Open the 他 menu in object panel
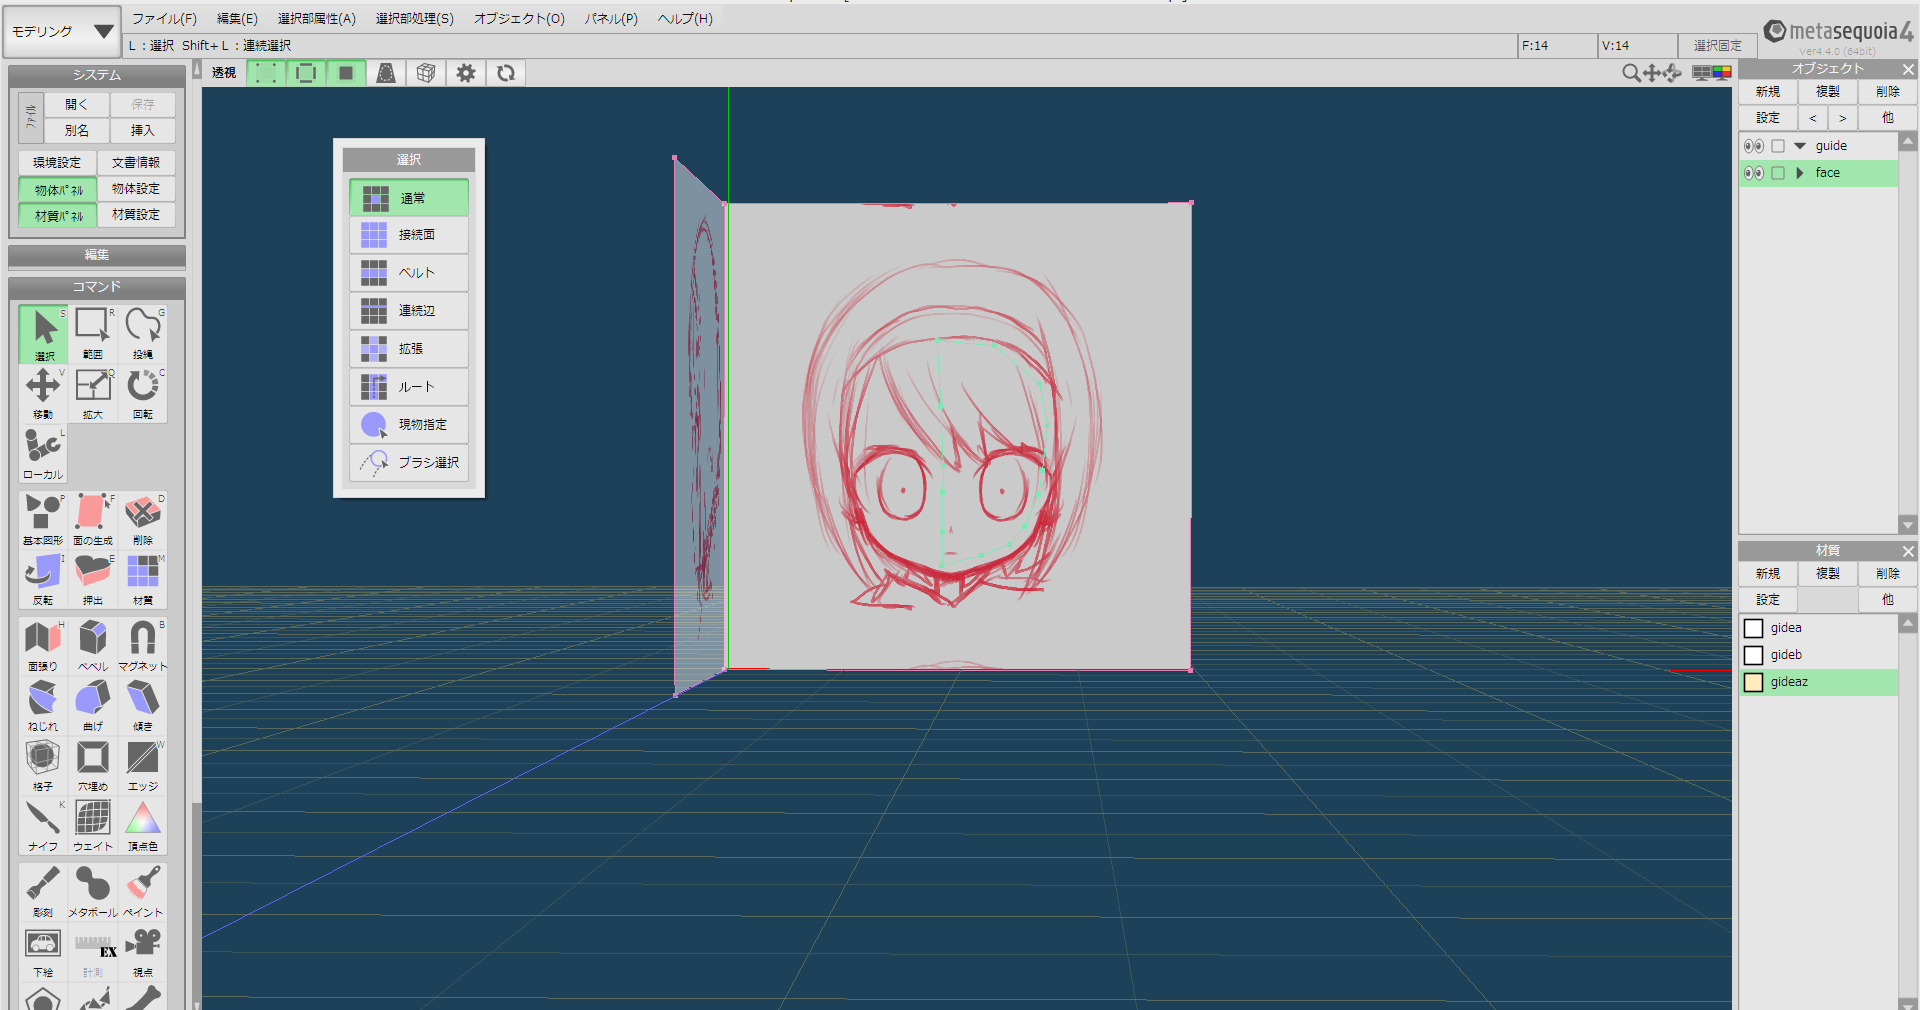This screenshot has height=1010, width=1920. click(1888, 118)
